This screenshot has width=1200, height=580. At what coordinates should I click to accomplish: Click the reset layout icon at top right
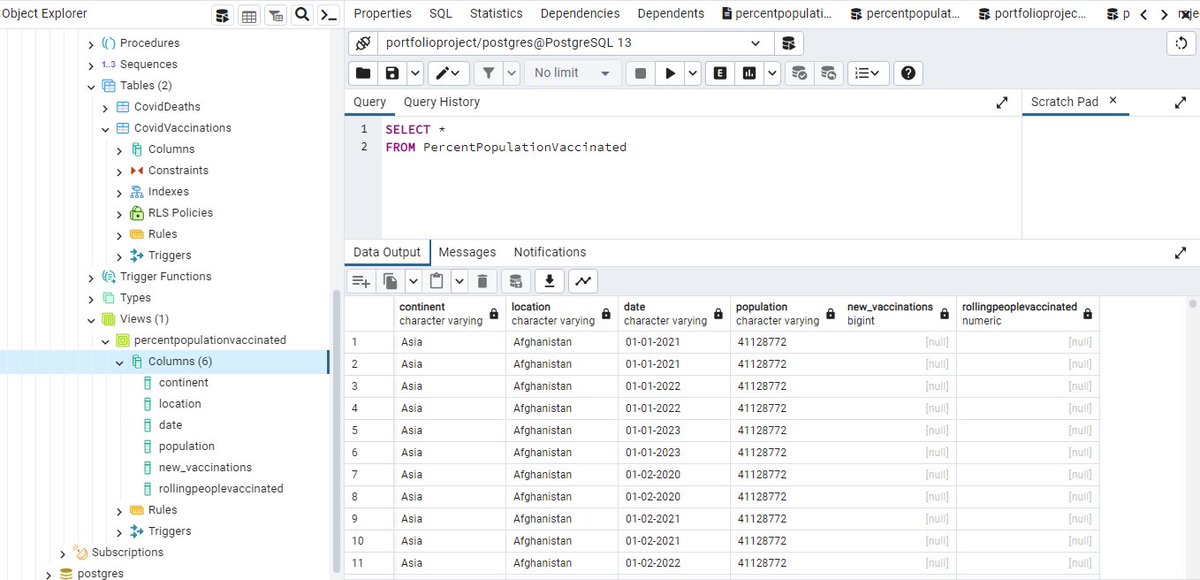(x=1182, y=43)
